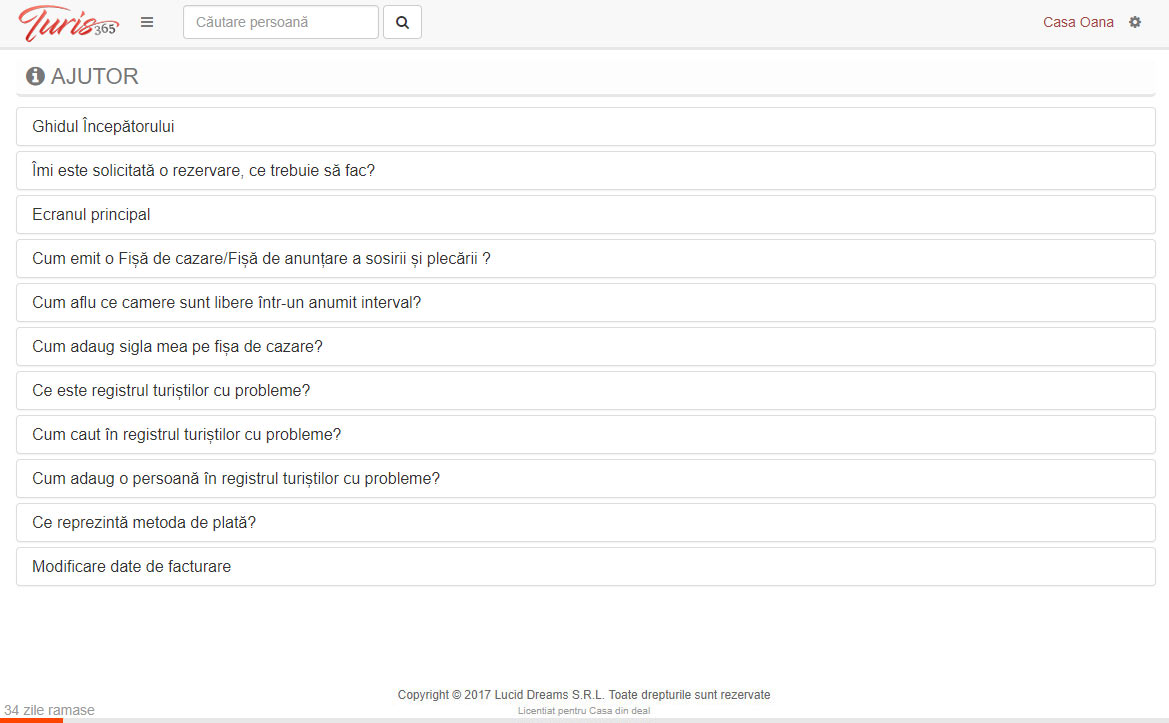The width and height of the screenshot is (1169, 723).
Task: Click the Lucid Dreams copyright footer text
Action: click(x=584, y=695)
